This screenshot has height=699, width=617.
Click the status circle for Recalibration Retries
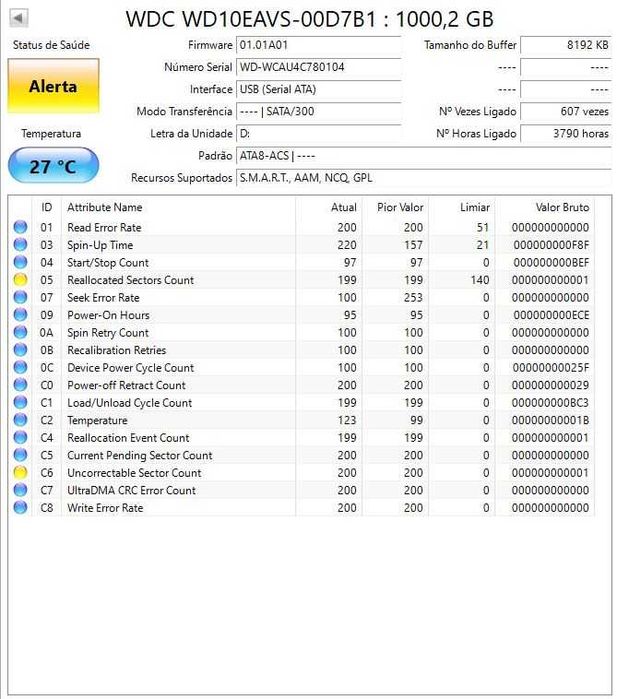(20, 350)
